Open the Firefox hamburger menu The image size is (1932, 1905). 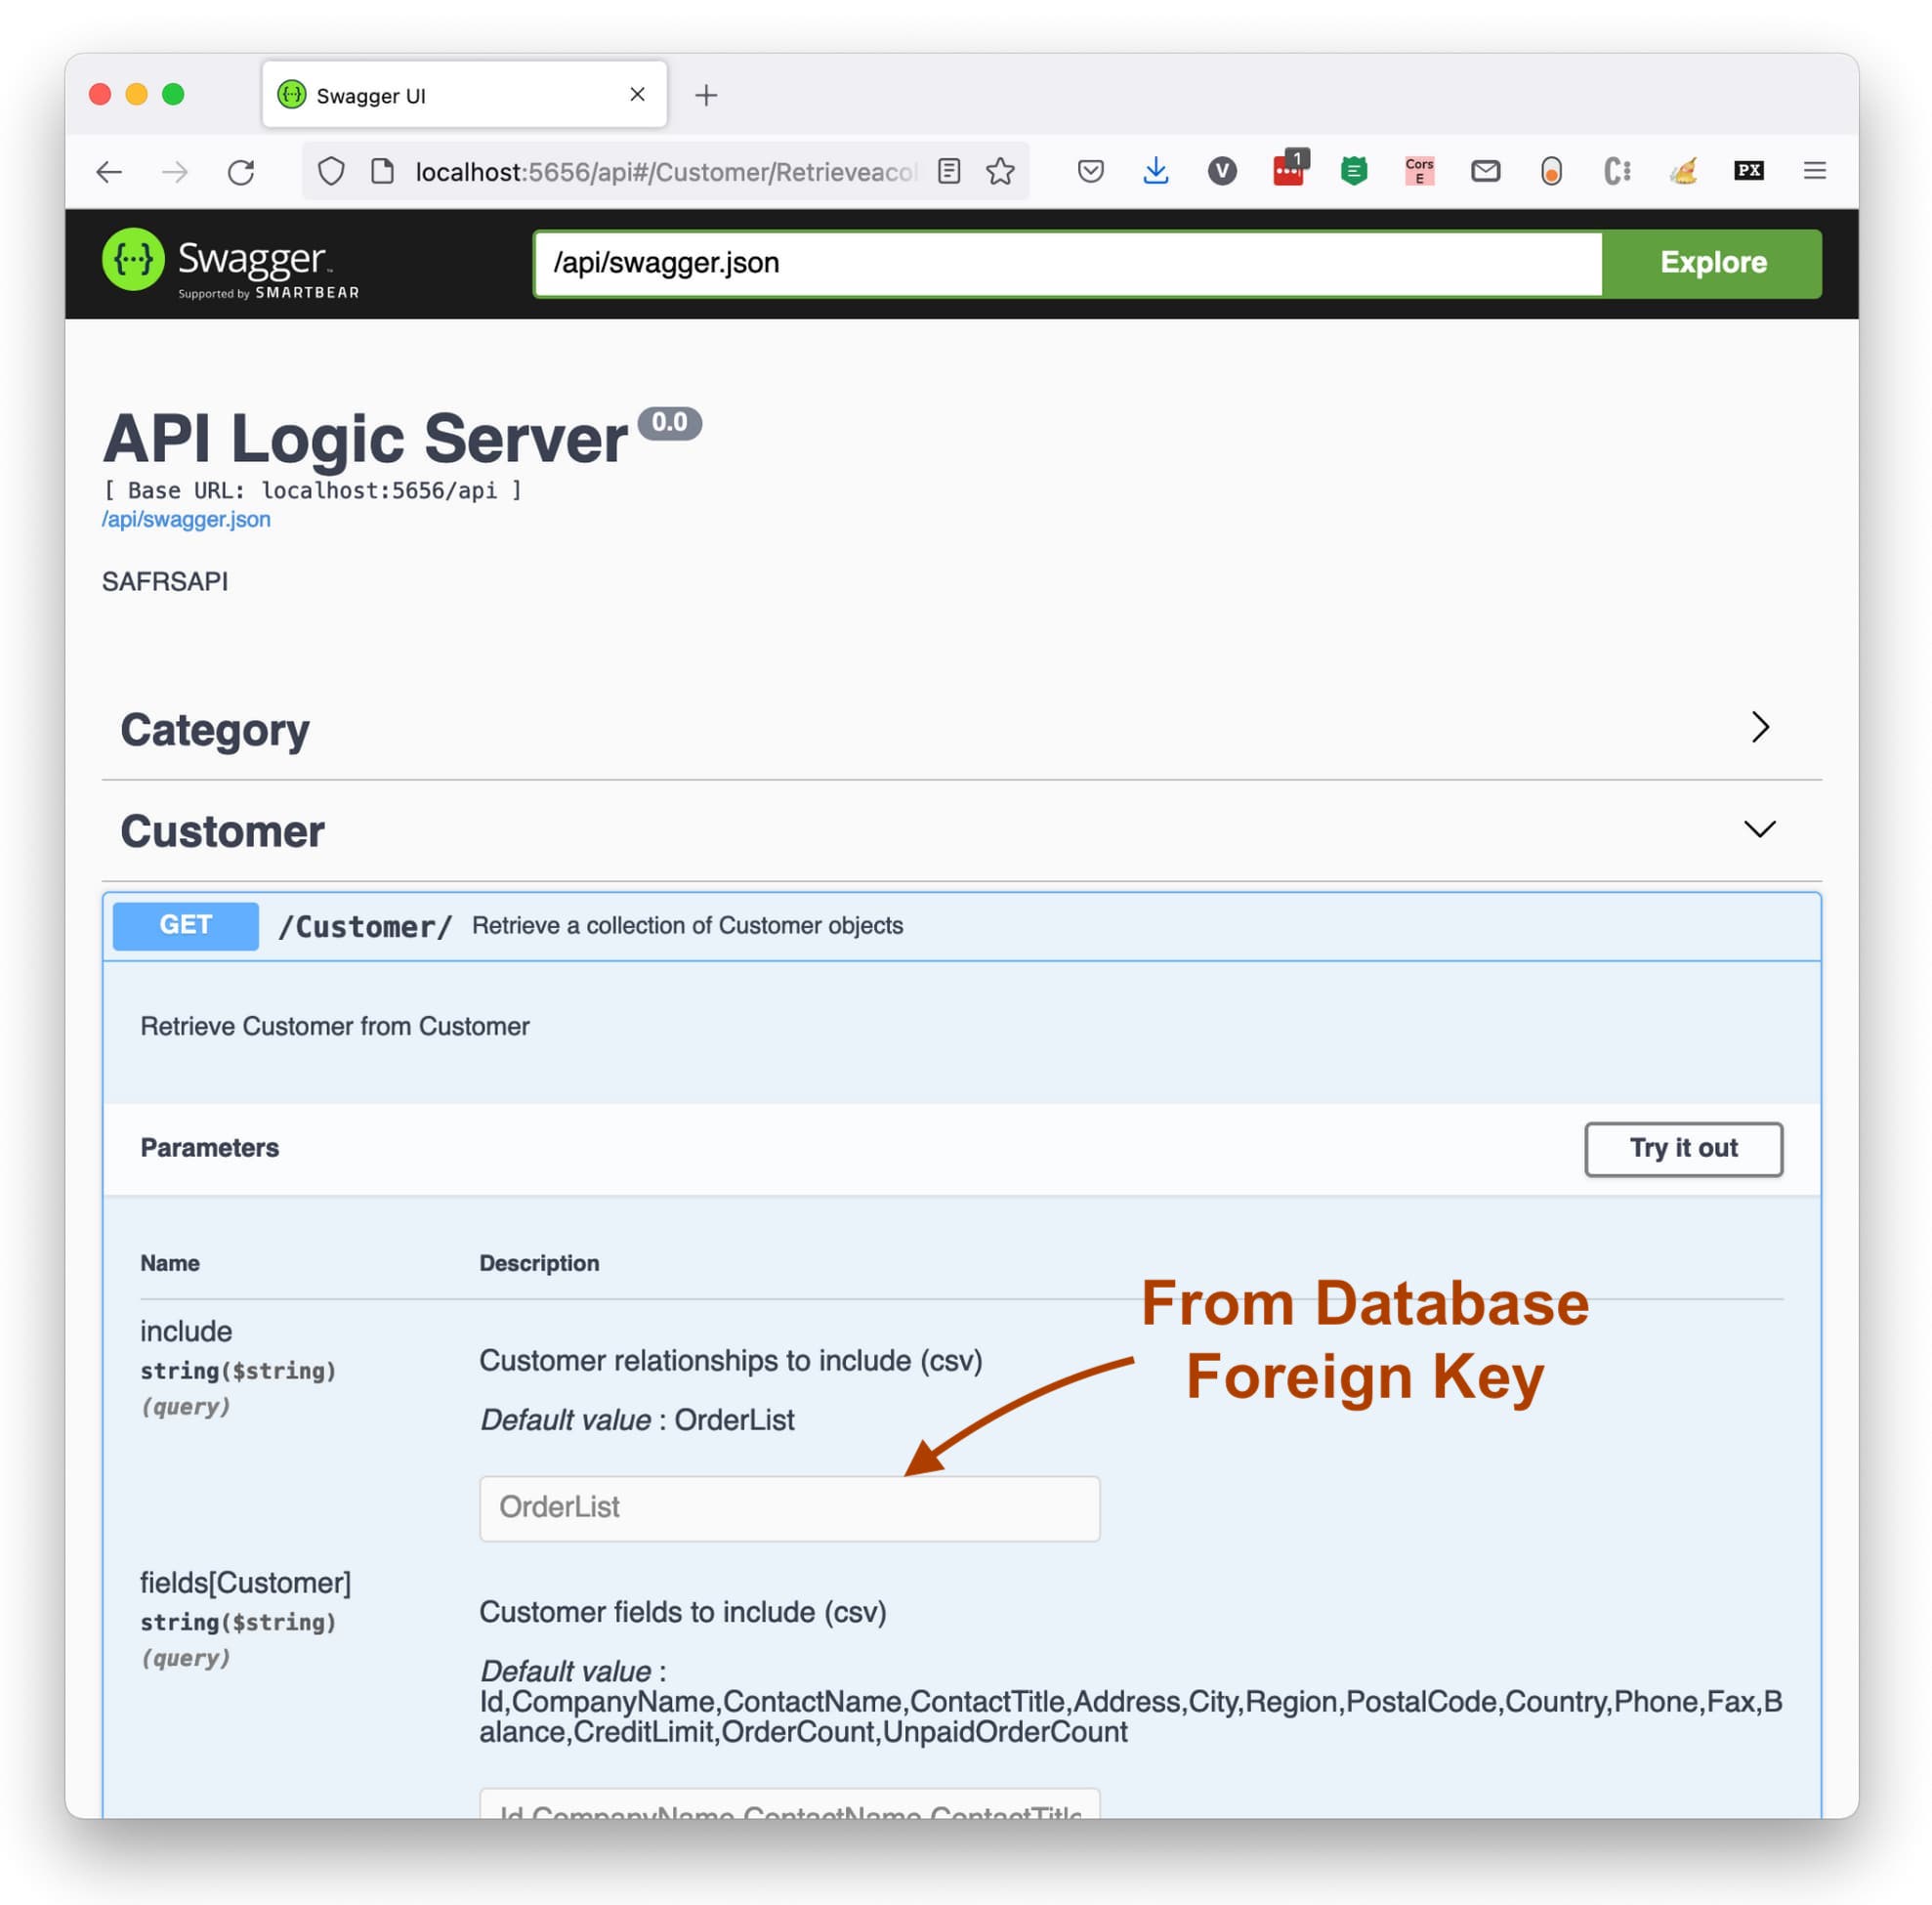coord(1814,172)
